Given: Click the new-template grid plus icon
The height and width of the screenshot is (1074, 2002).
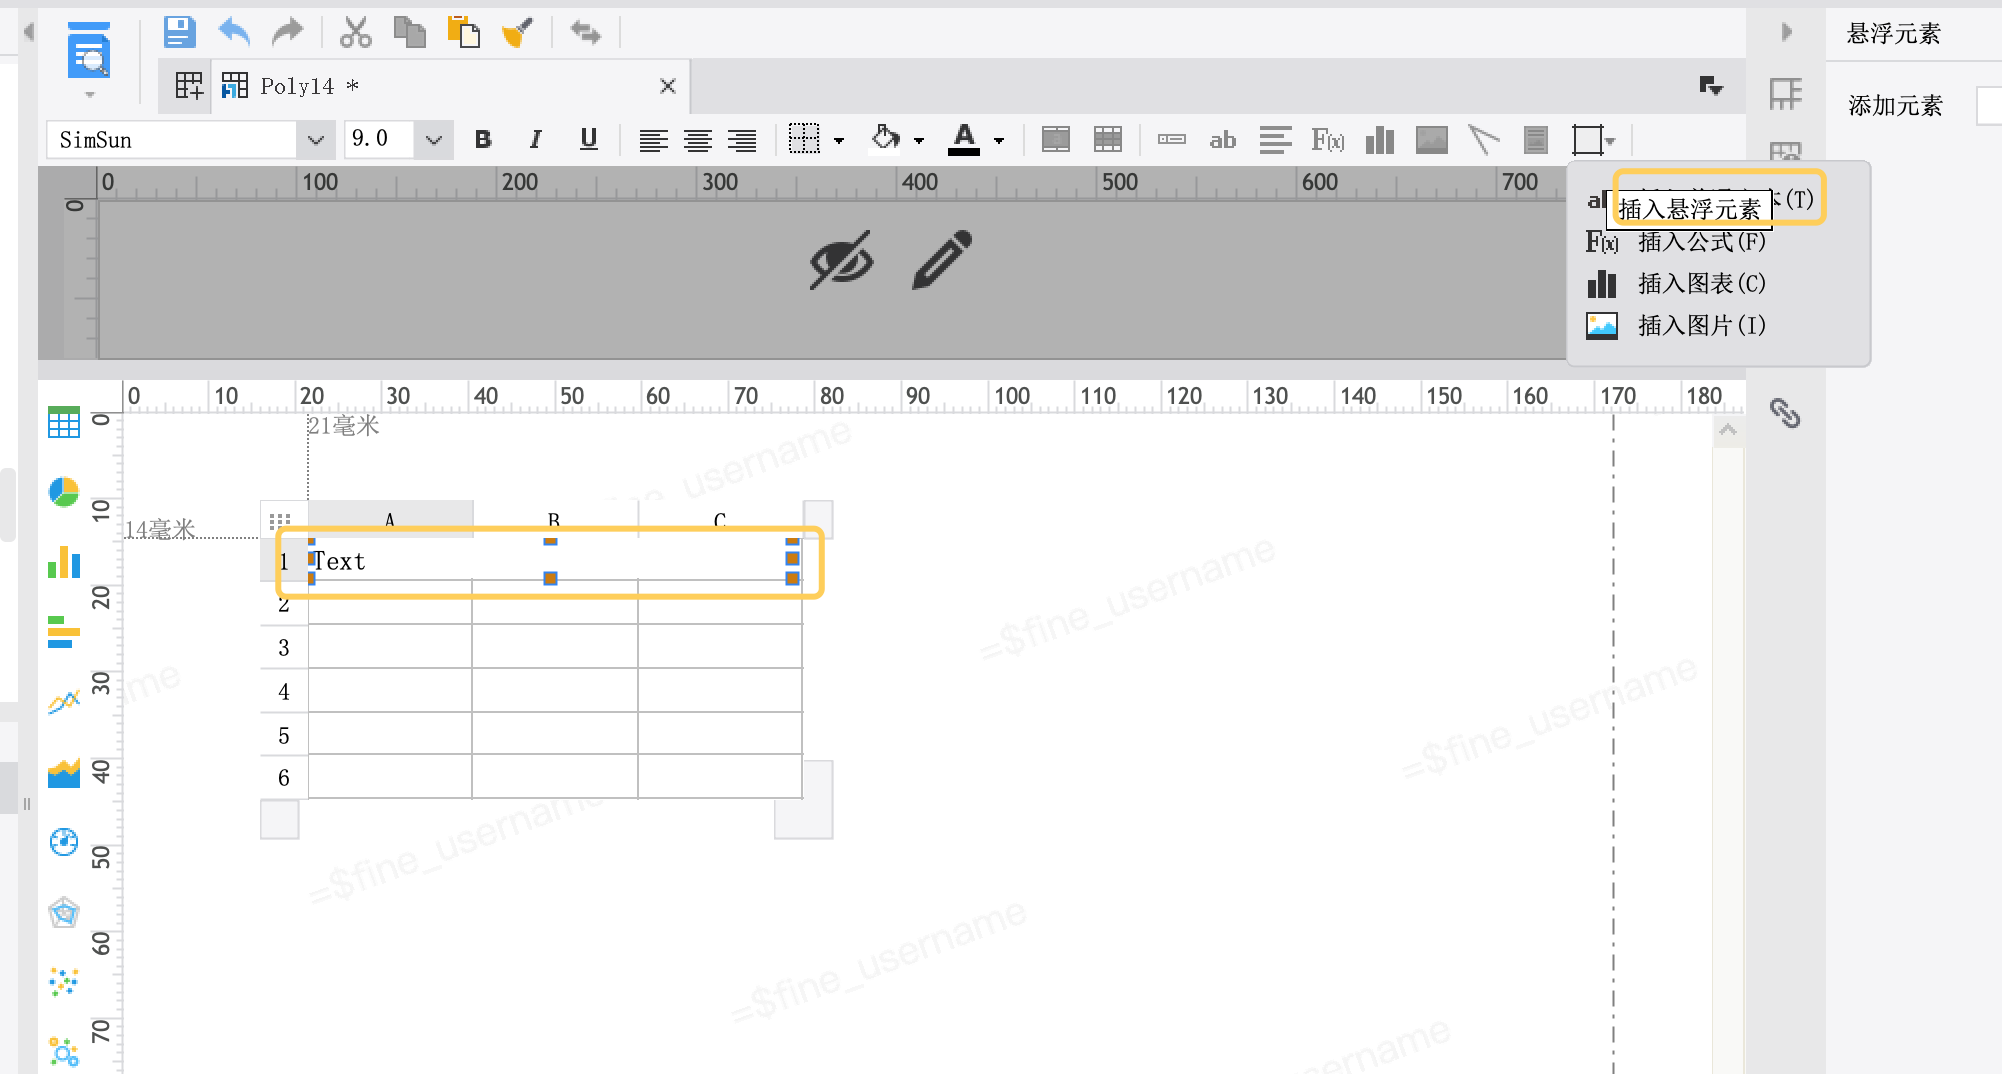Looking at the screenshot, I should click(189, 86).
